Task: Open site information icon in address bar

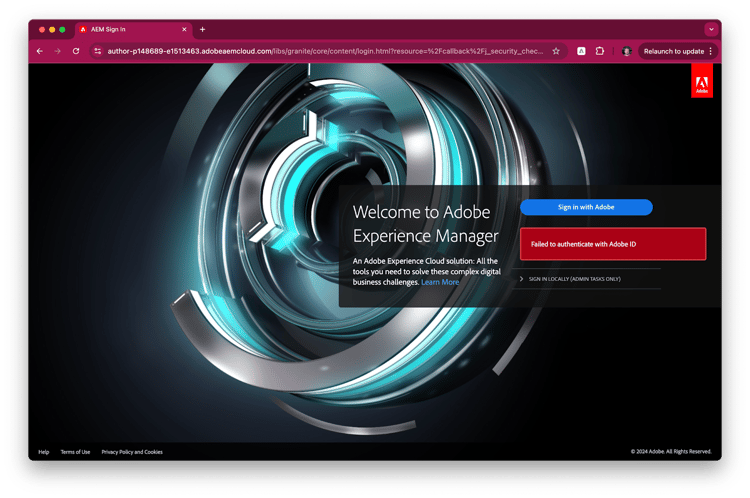Action: (98, 51)
